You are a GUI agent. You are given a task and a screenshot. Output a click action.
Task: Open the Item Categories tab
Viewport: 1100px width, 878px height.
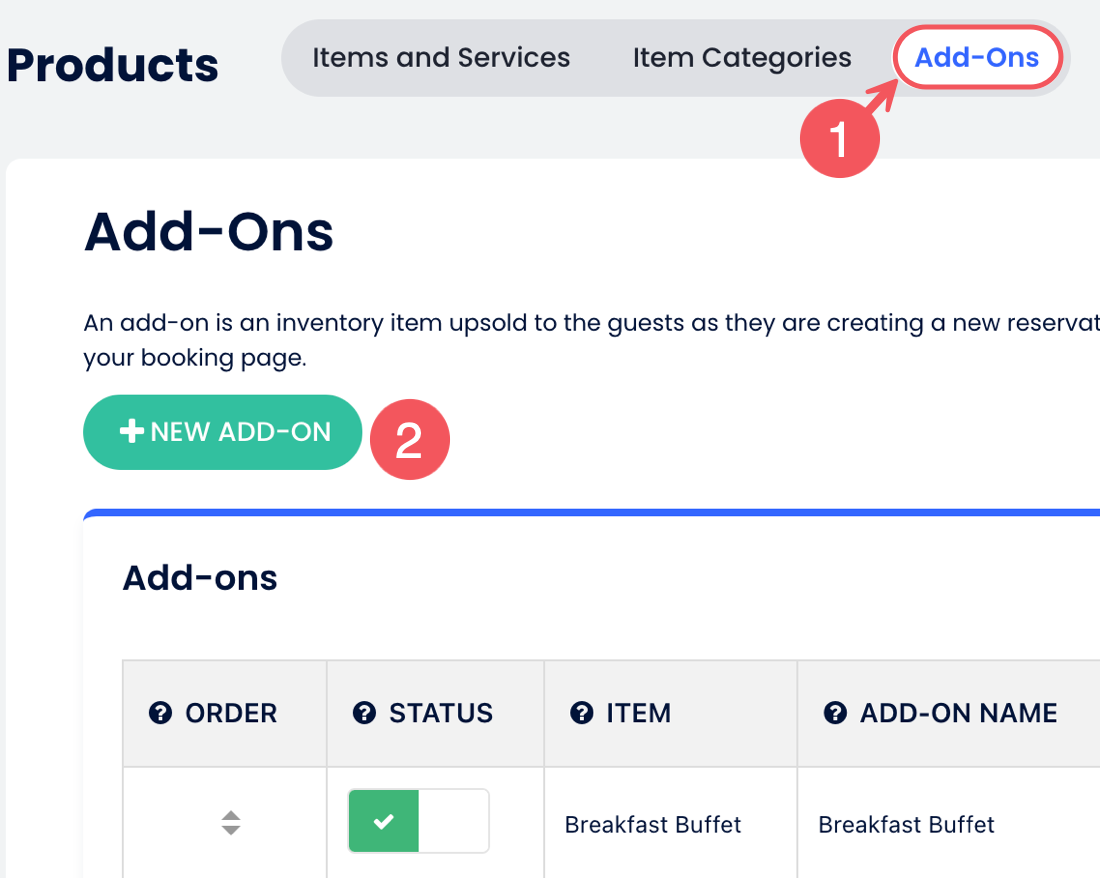point(742,58)
